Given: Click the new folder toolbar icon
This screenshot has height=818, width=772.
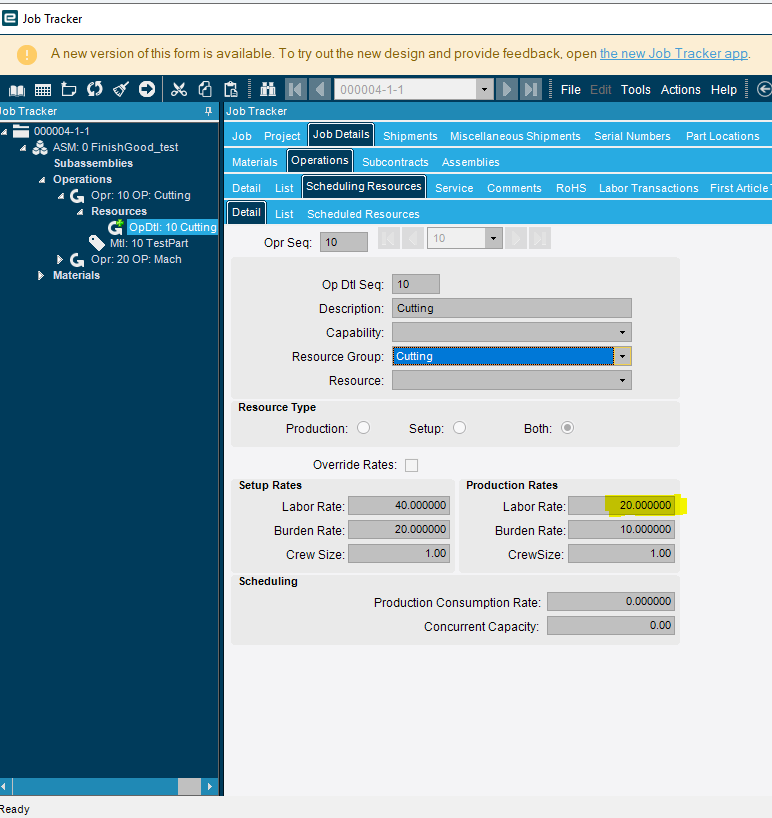Looking at the screenshot, I should coord(69,90).
